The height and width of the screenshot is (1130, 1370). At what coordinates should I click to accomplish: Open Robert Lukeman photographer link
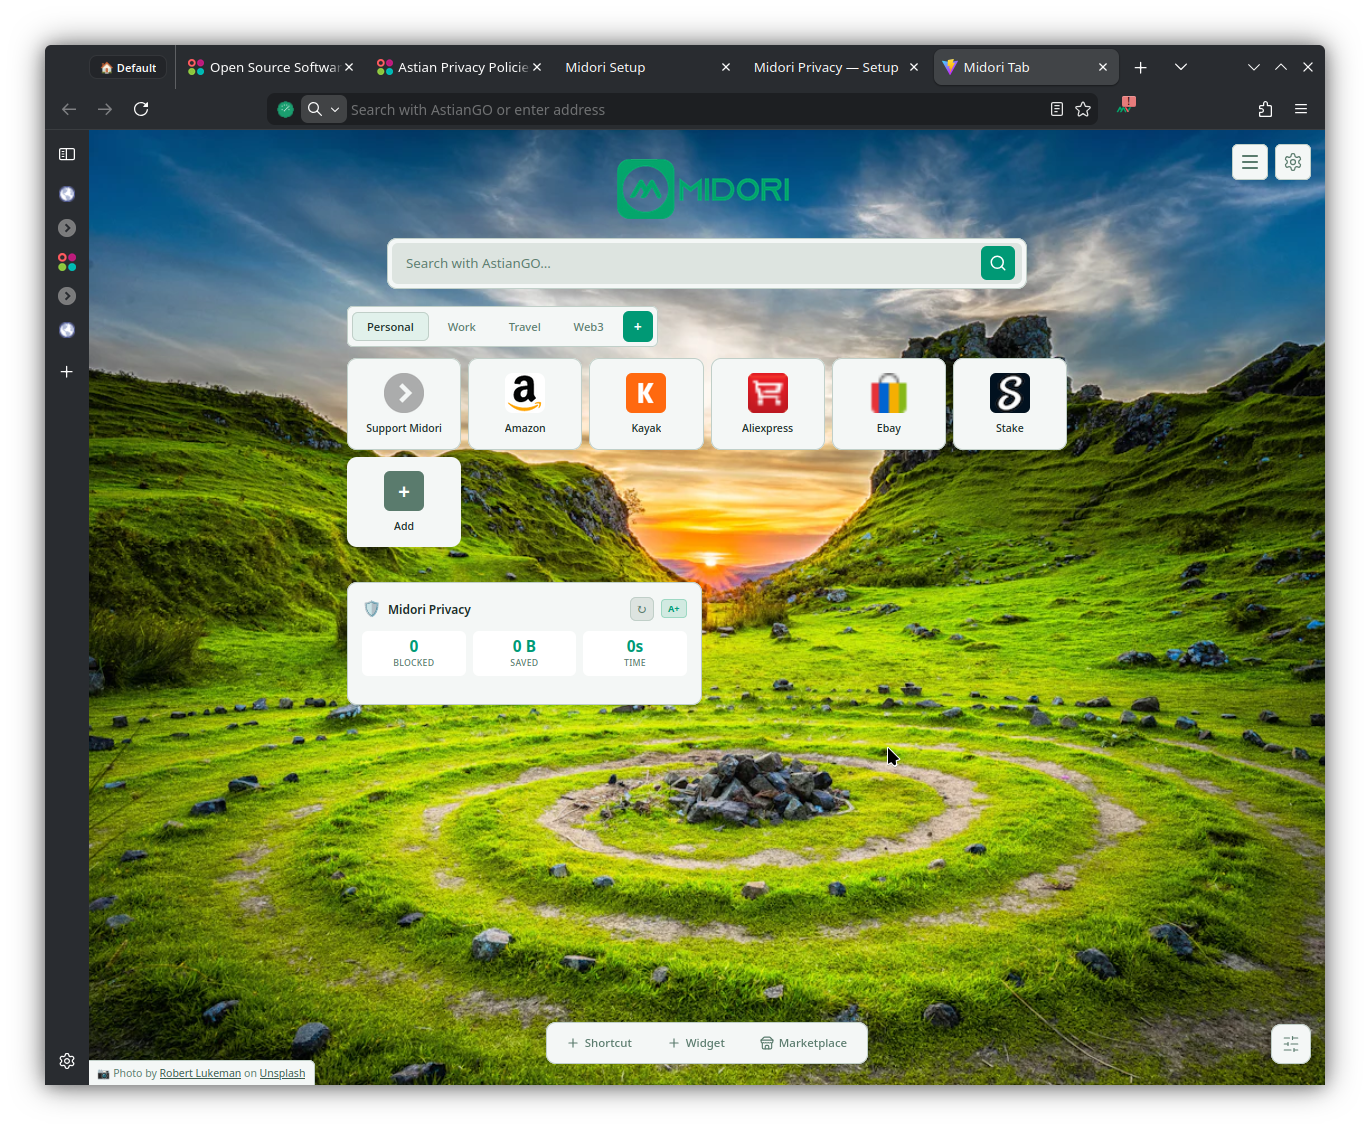coord(200,1073)
